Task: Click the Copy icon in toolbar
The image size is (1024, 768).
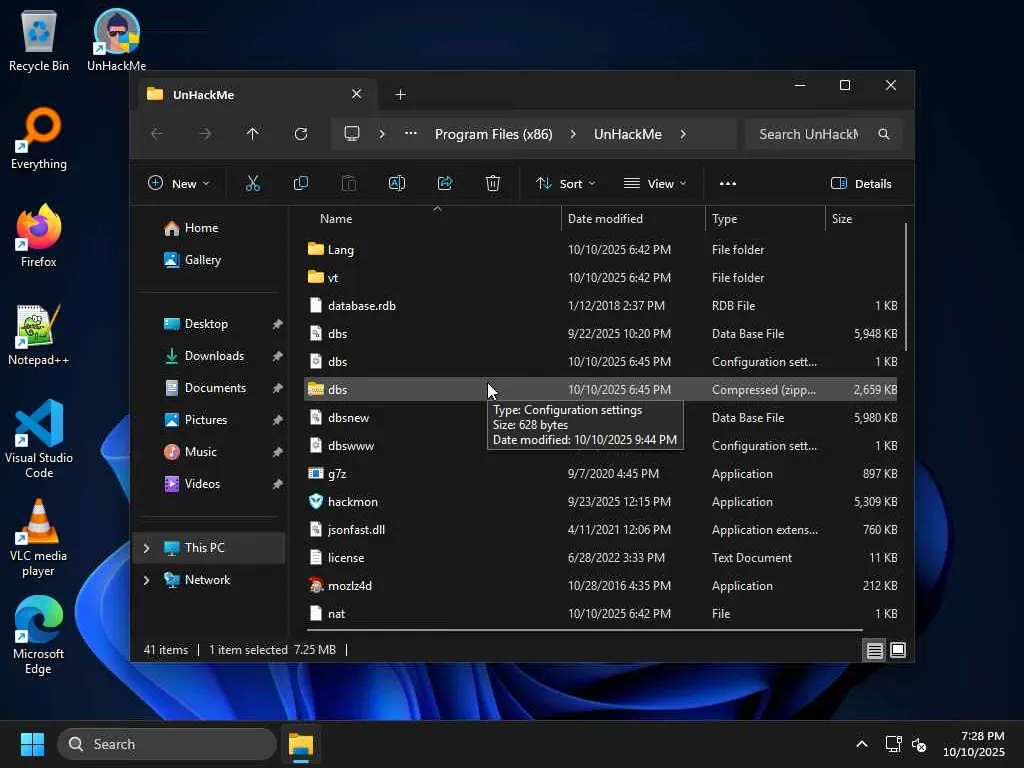Action: [x=300, y=184]
